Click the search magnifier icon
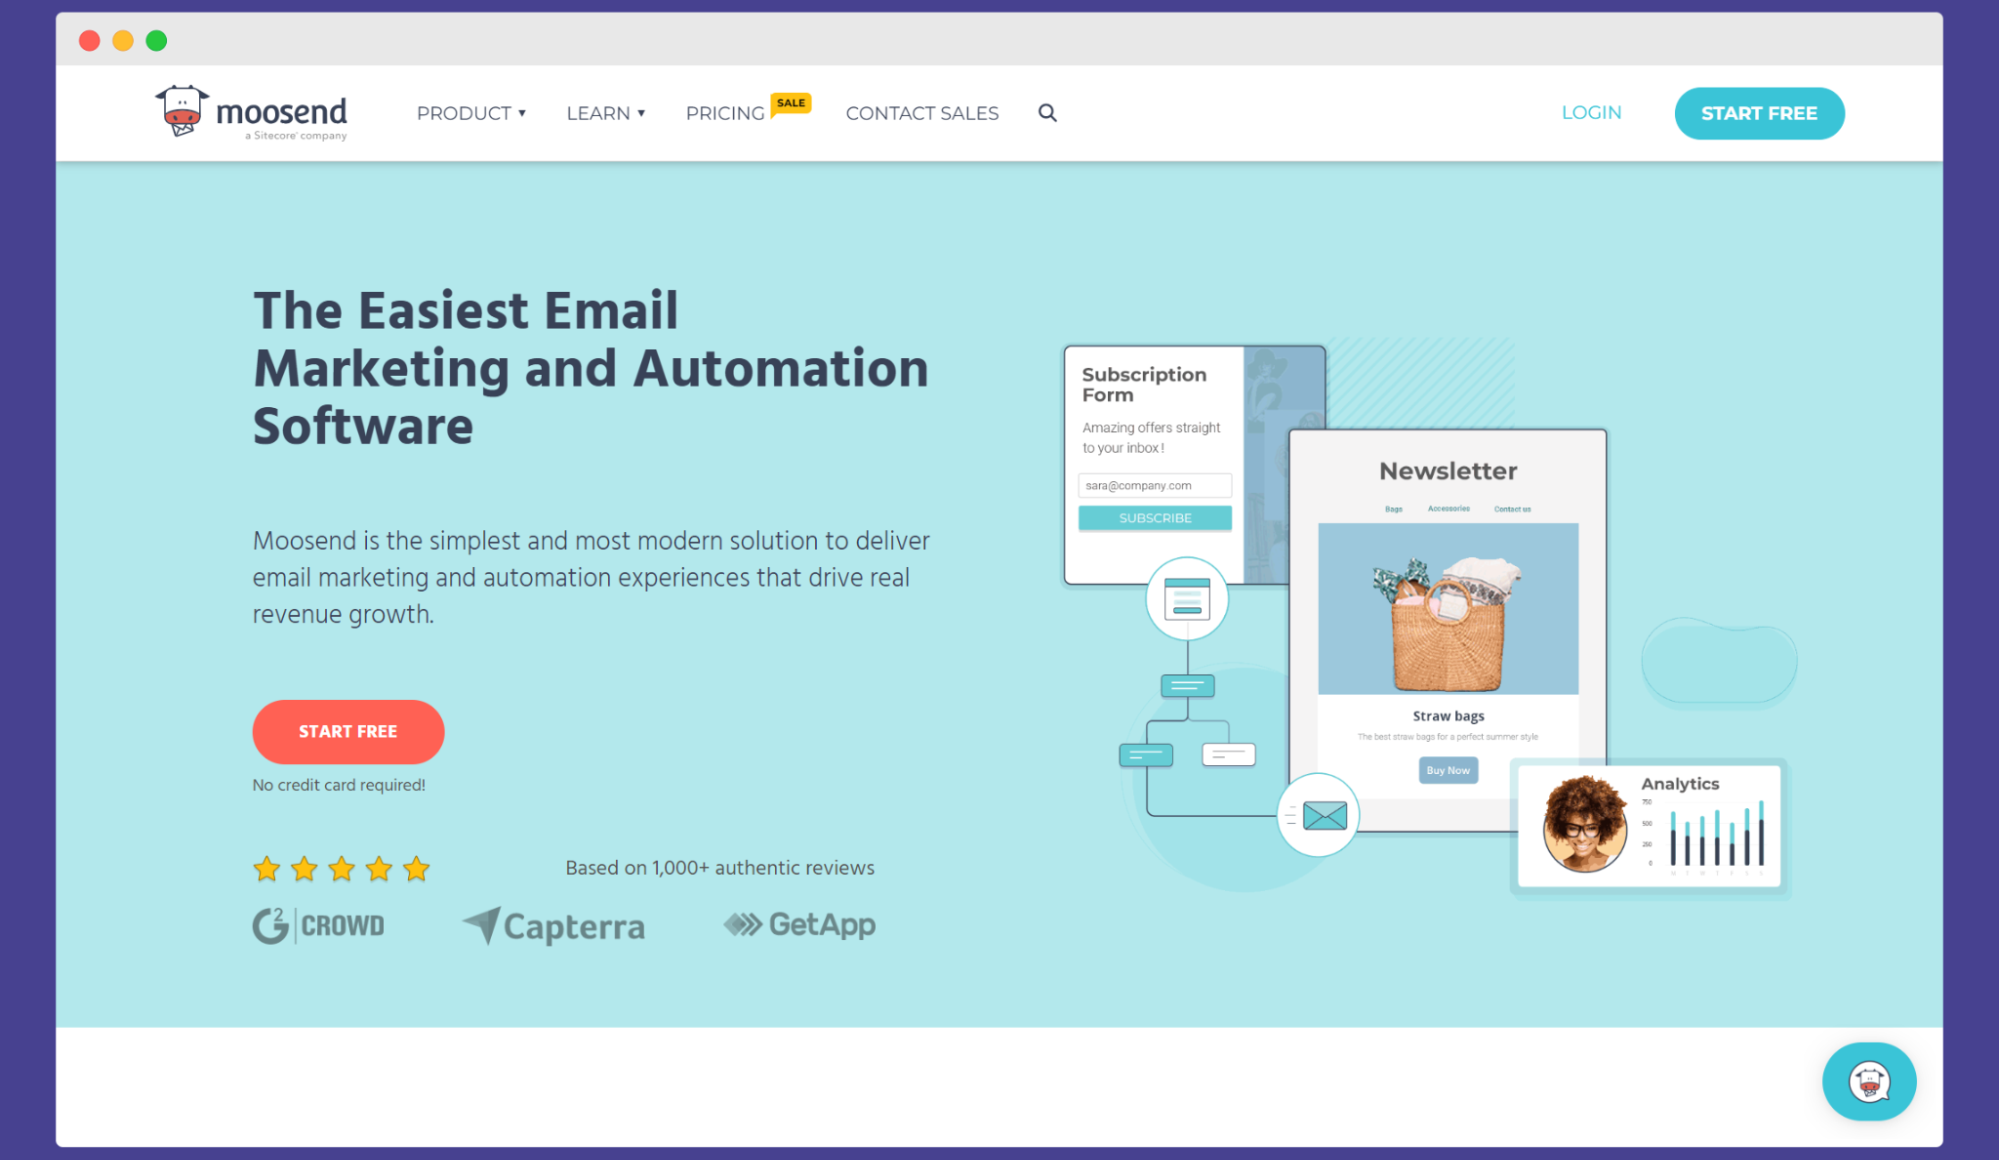The image size is (1999, 1160). click(x=1046, y=112)
